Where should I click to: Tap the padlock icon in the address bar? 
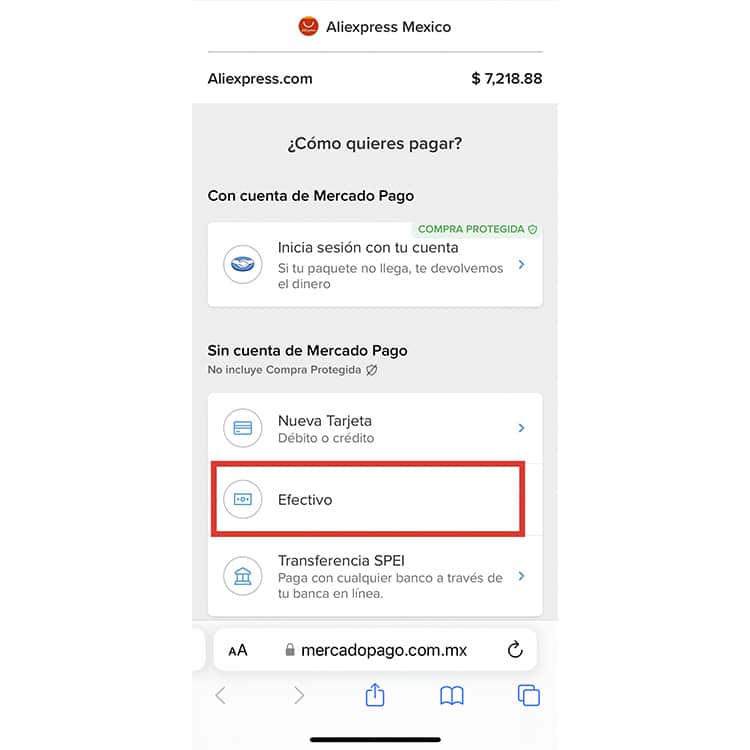(x=289, y=650)
